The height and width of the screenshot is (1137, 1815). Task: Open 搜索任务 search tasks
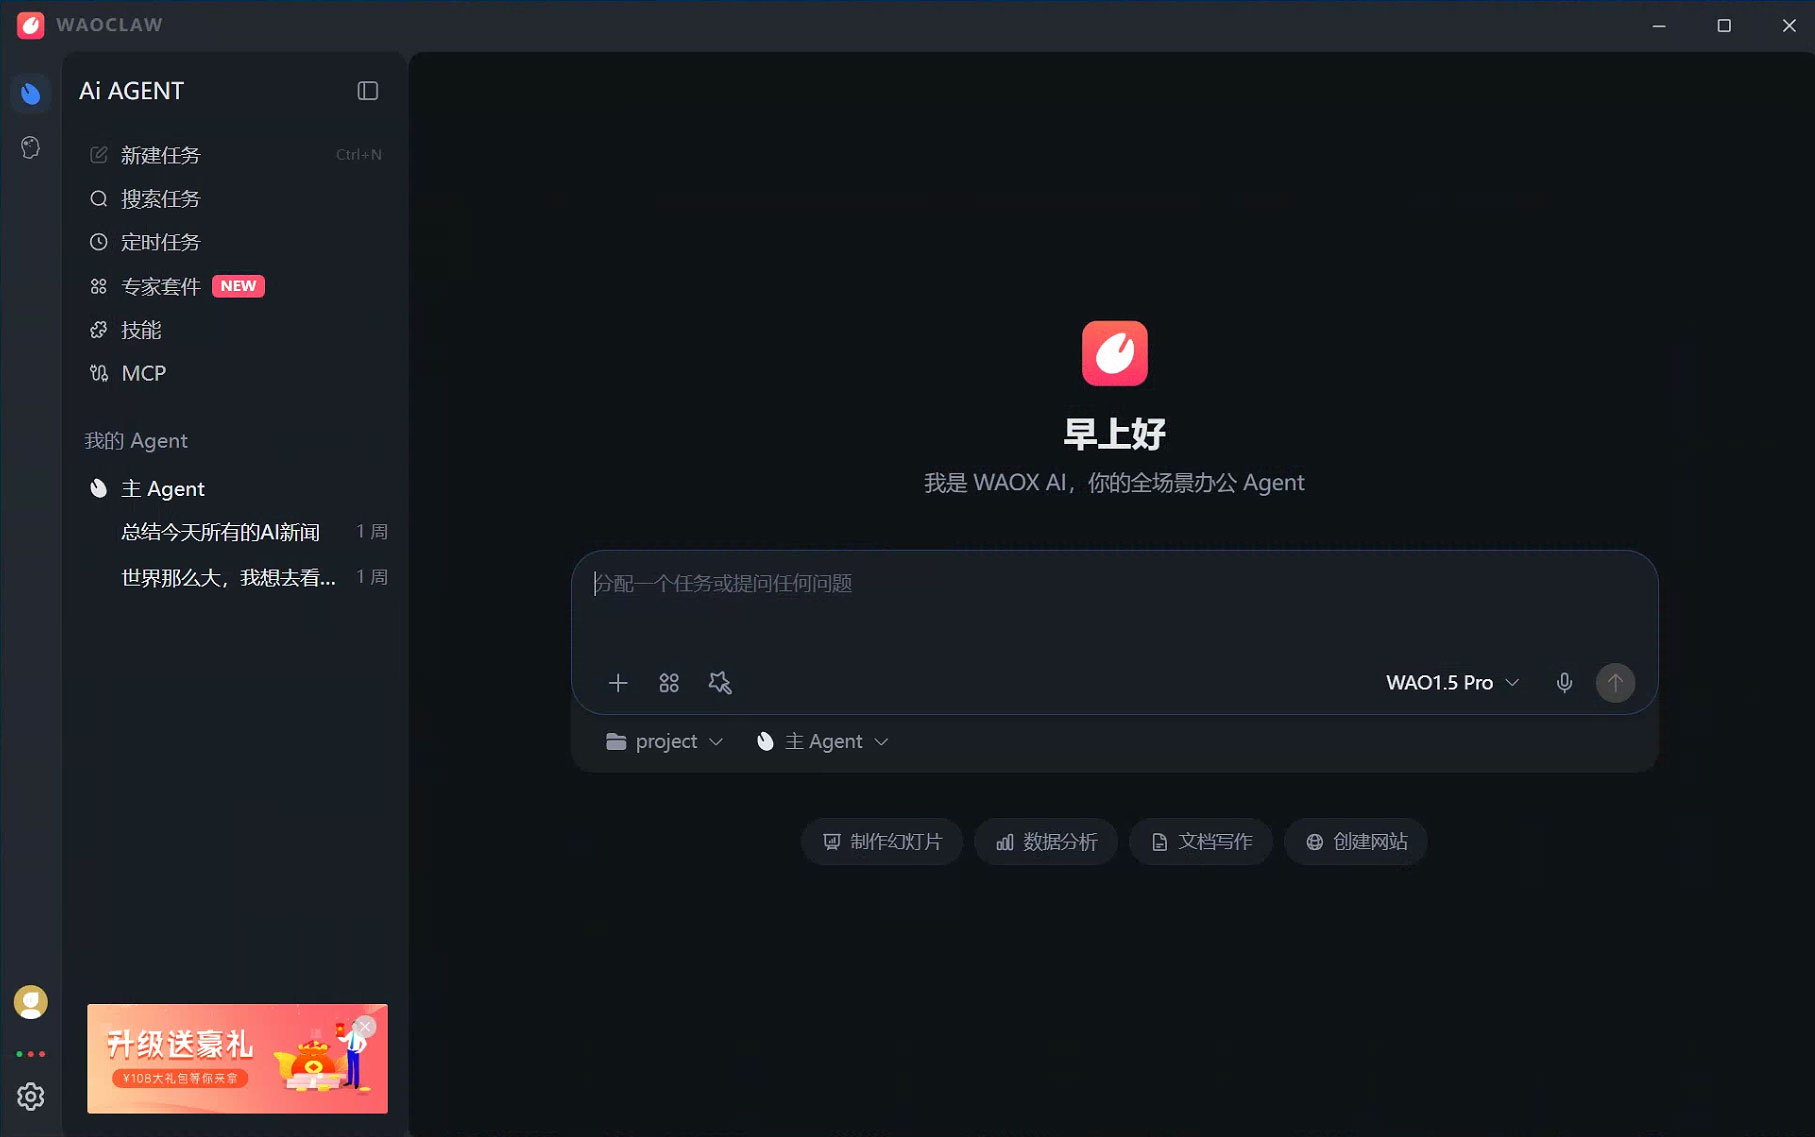(237, 199)
